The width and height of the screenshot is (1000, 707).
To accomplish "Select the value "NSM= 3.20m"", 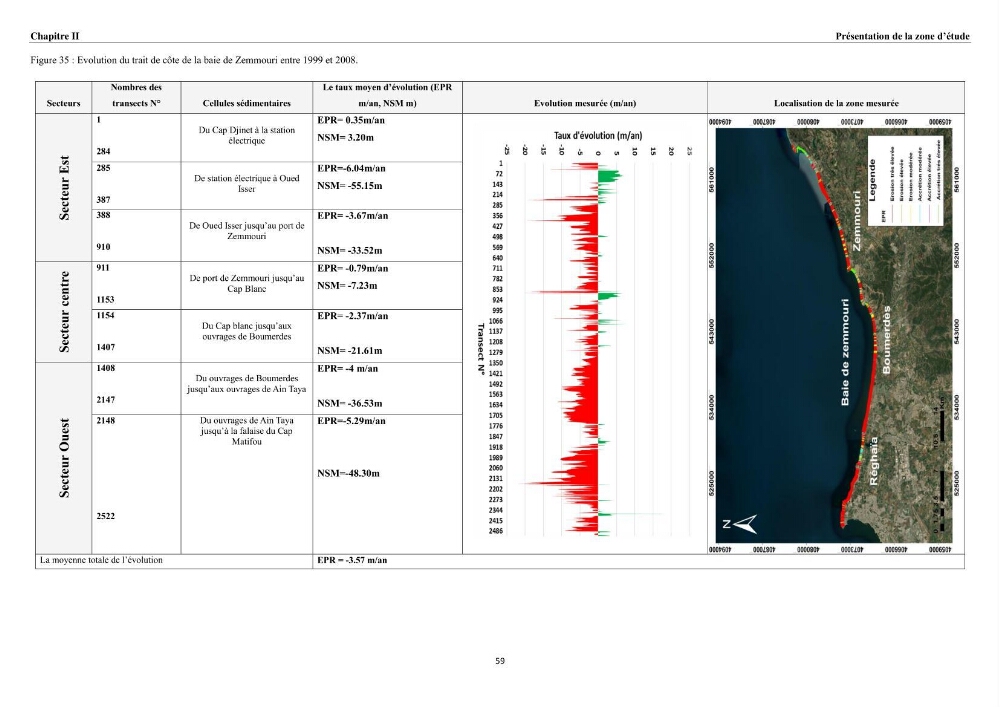I will 345,138.
